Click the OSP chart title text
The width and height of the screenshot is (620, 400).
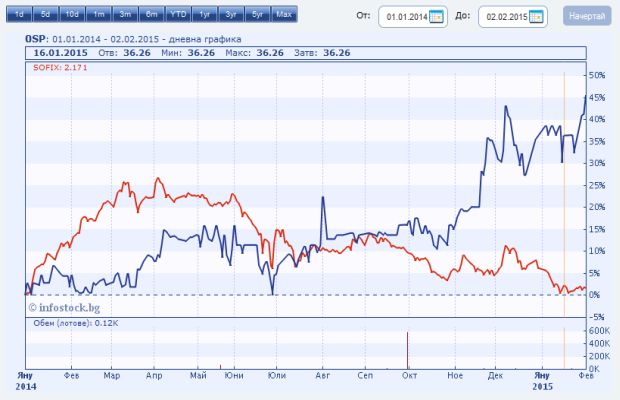point(133,39)
